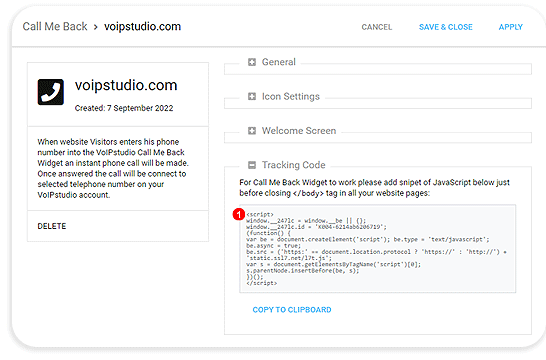Collapse the Tracking Code minus icon
The width and height of the screenshot is (546, 360).
point(252,165)
